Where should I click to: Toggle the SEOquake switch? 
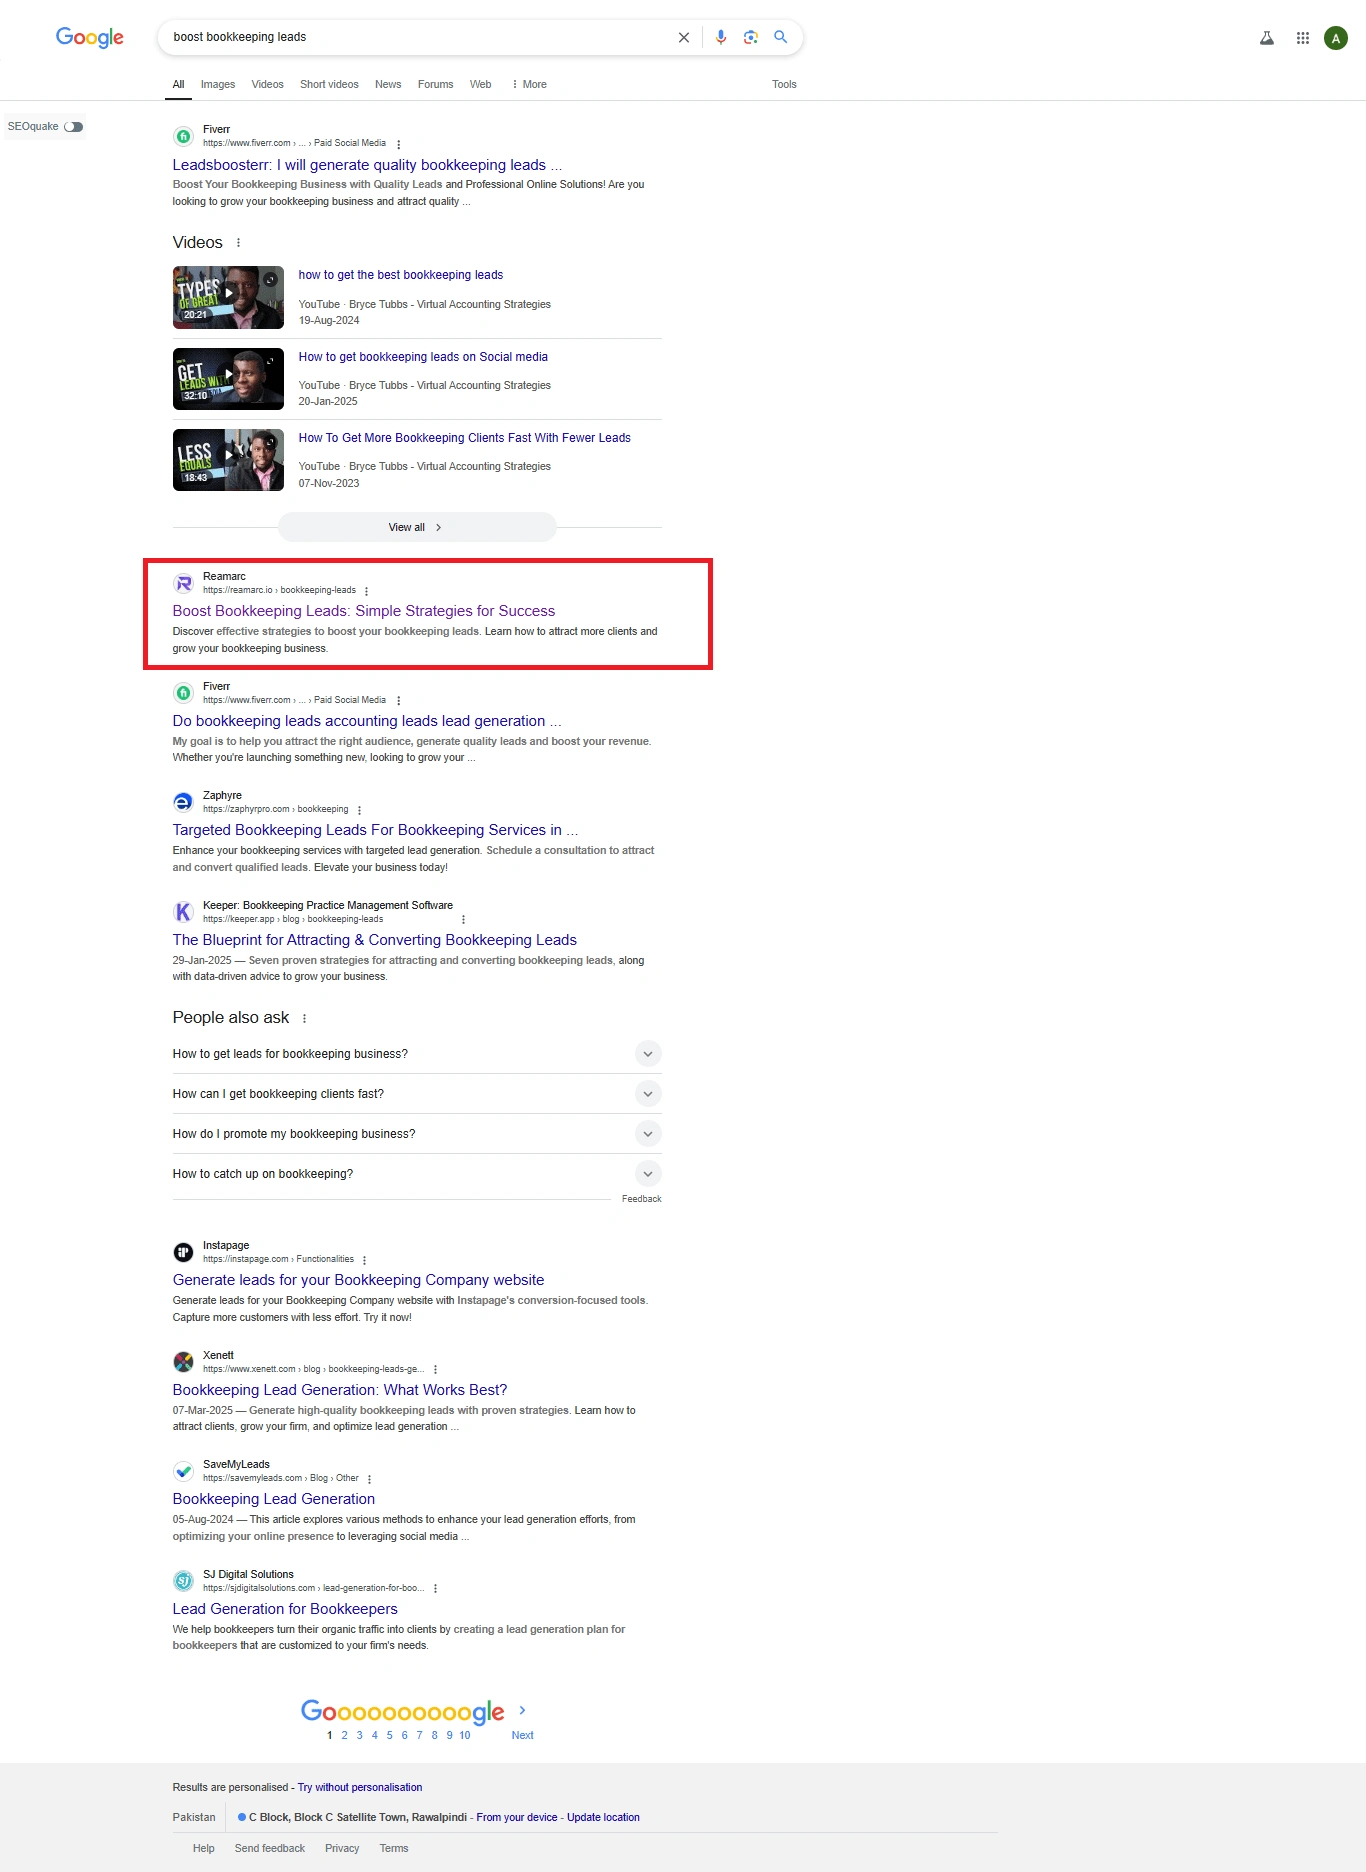[x=74, y=127]
